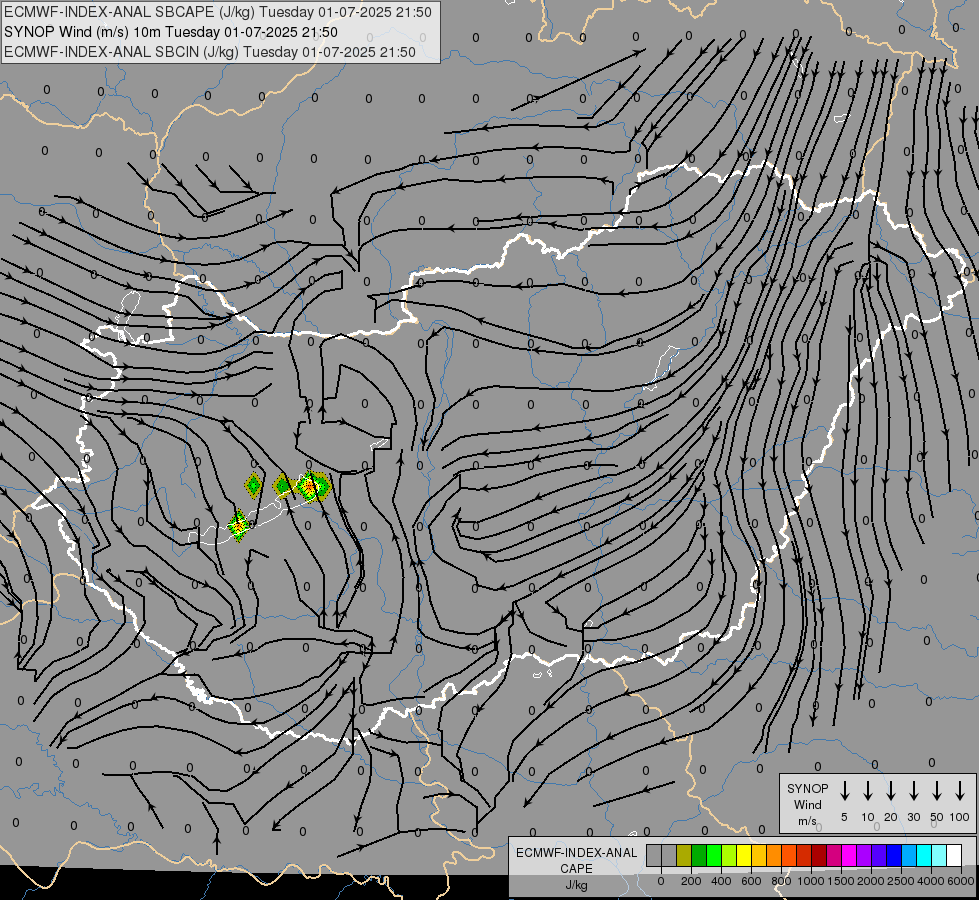Screen dimensions: 979x900
Task: Pick the pure blue CAPE legend swatch
Action: 894,855
